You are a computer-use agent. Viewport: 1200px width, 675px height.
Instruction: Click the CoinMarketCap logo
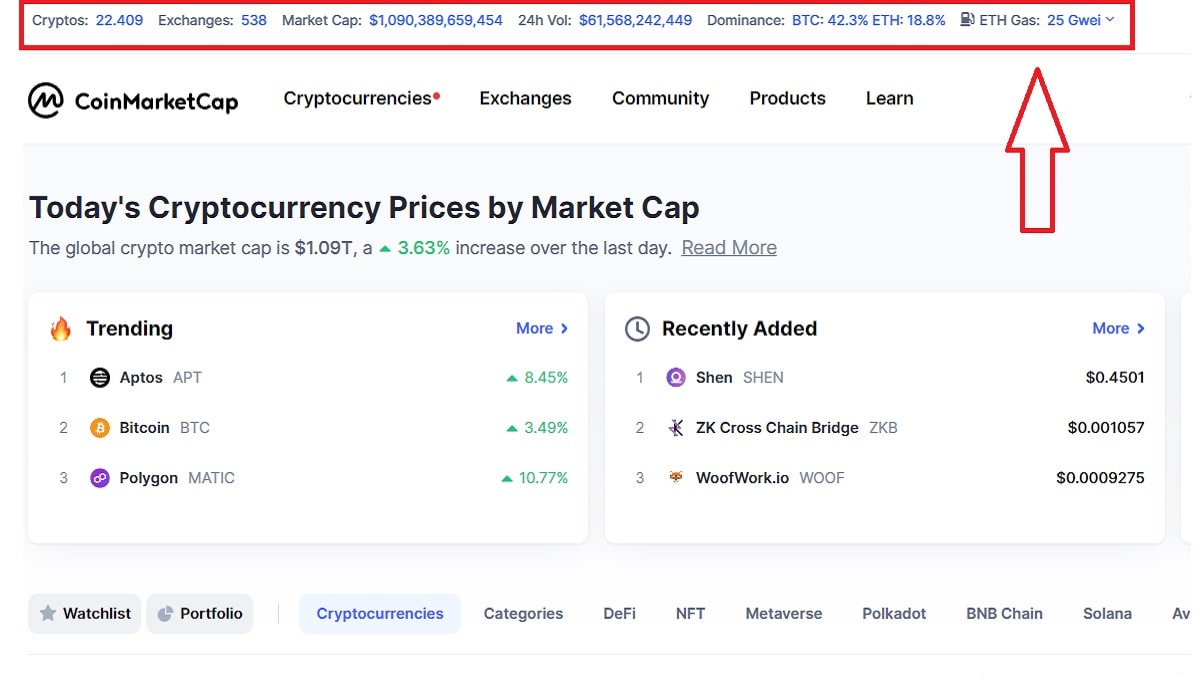point(135,98)
